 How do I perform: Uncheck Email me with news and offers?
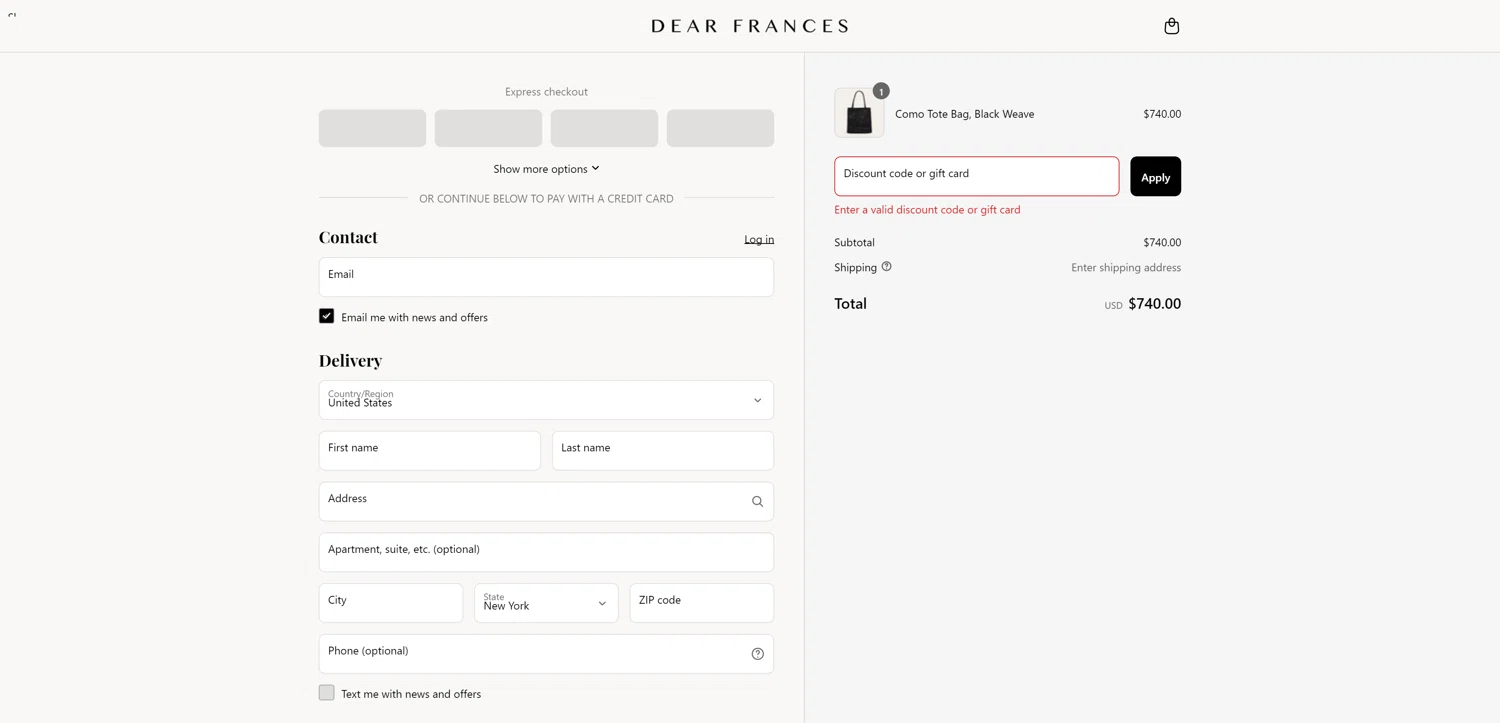click(x=326, y=316)
